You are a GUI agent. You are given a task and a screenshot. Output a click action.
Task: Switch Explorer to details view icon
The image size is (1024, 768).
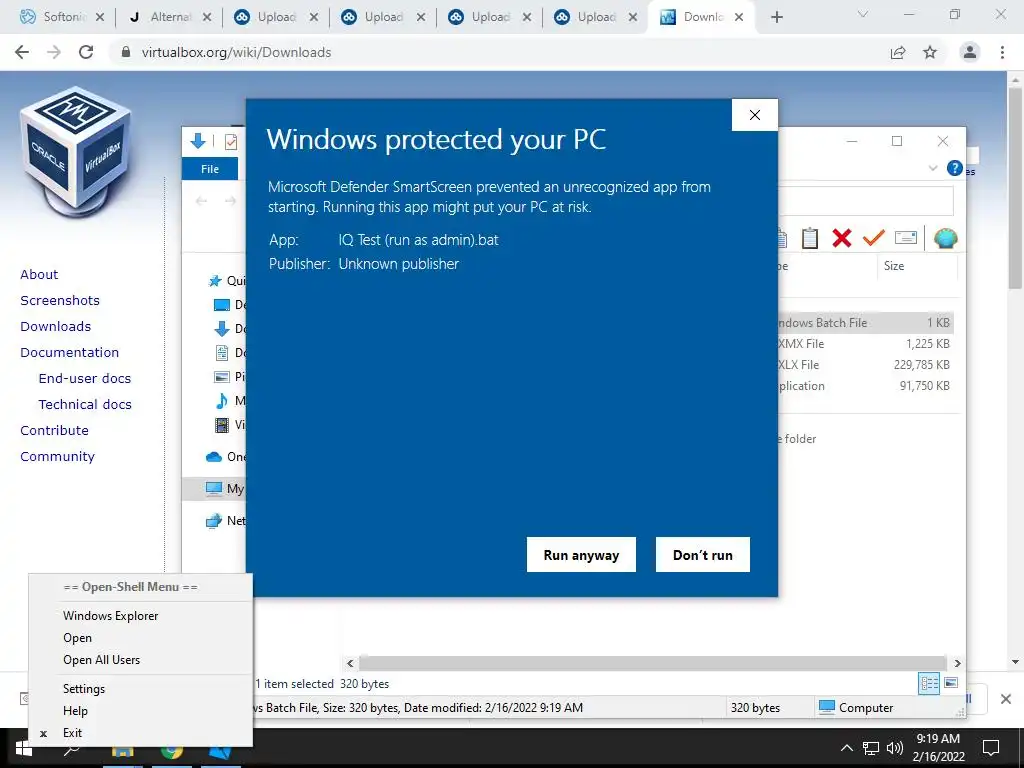coord(929,683)
